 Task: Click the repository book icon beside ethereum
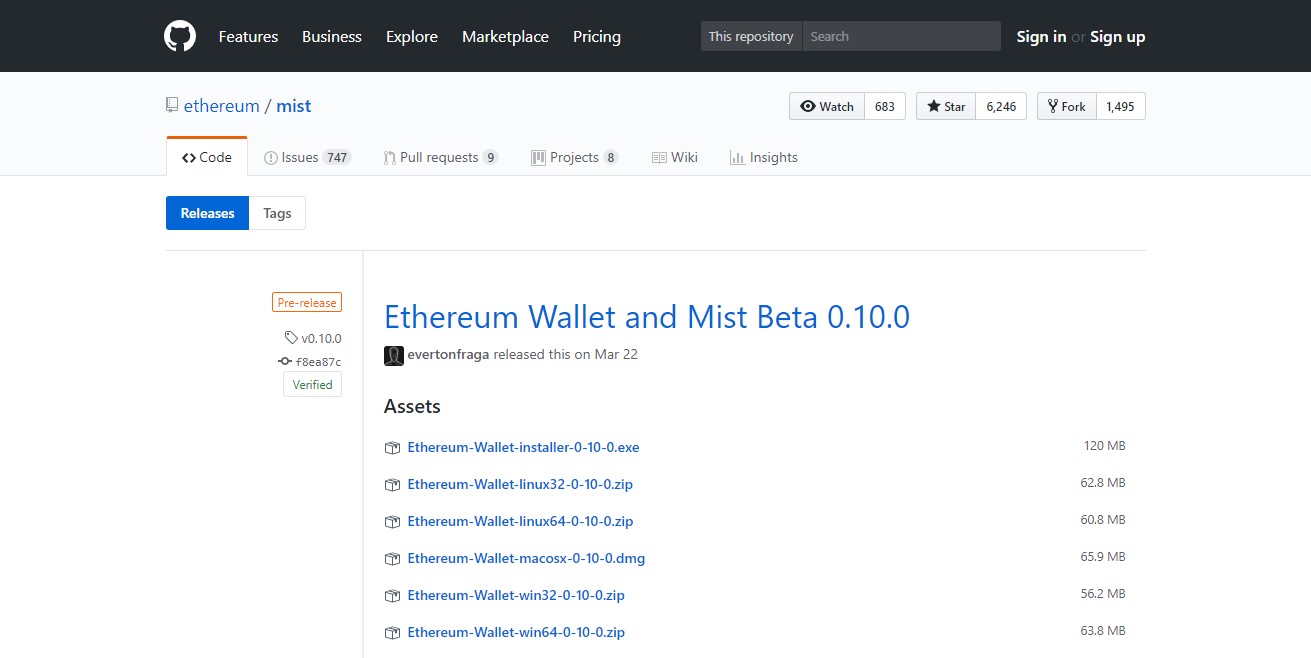click(x=172, y=105)
